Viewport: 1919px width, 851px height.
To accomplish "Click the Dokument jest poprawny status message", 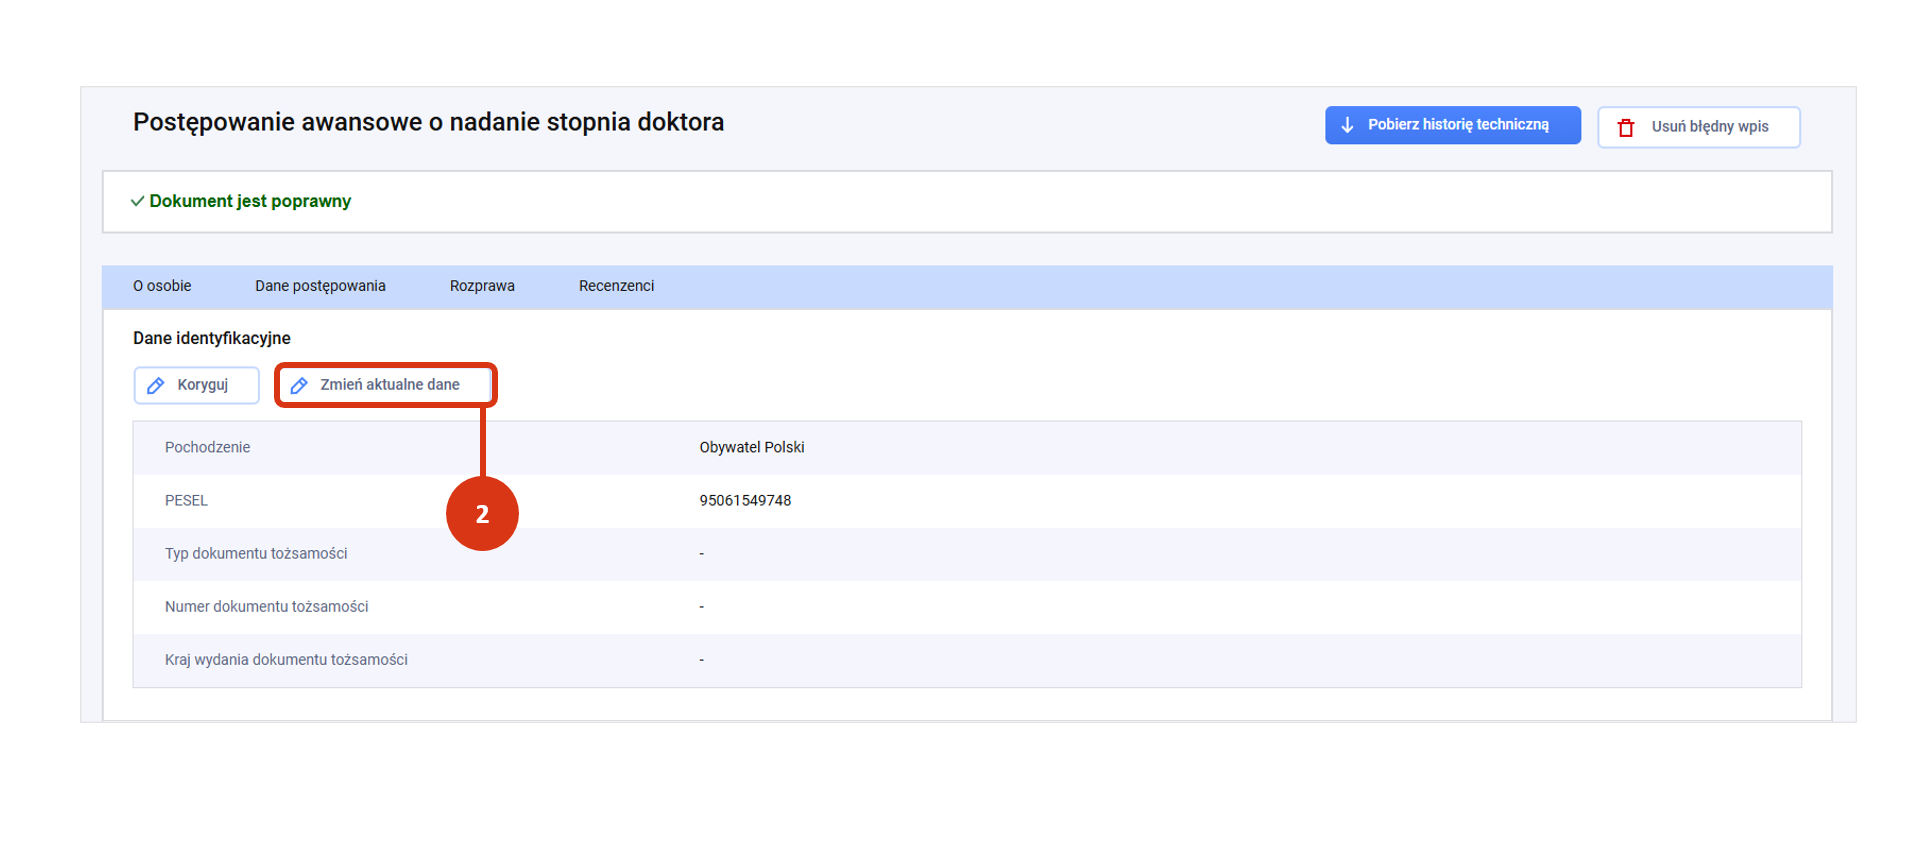I will 250,201.
